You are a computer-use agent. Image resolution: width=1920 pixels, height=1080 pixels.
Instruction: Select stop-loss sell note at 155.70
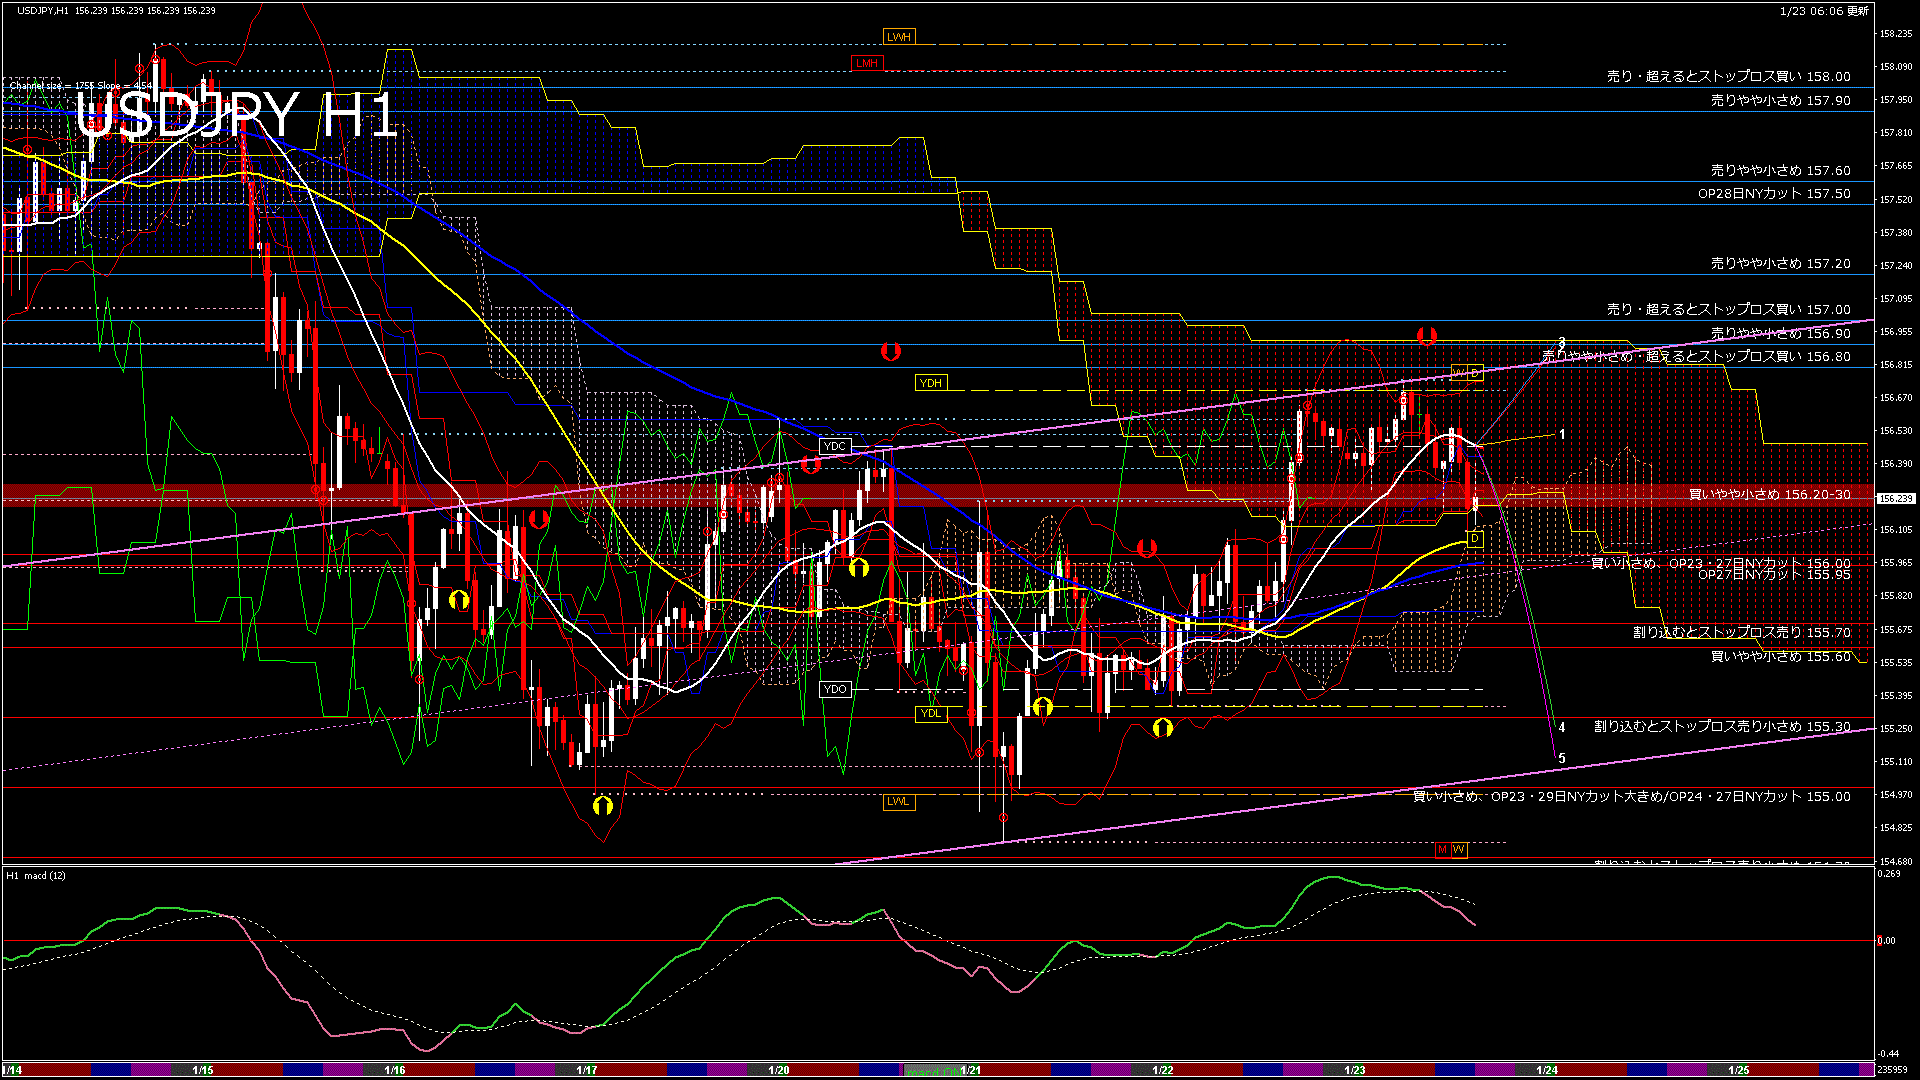point(1741,632)
